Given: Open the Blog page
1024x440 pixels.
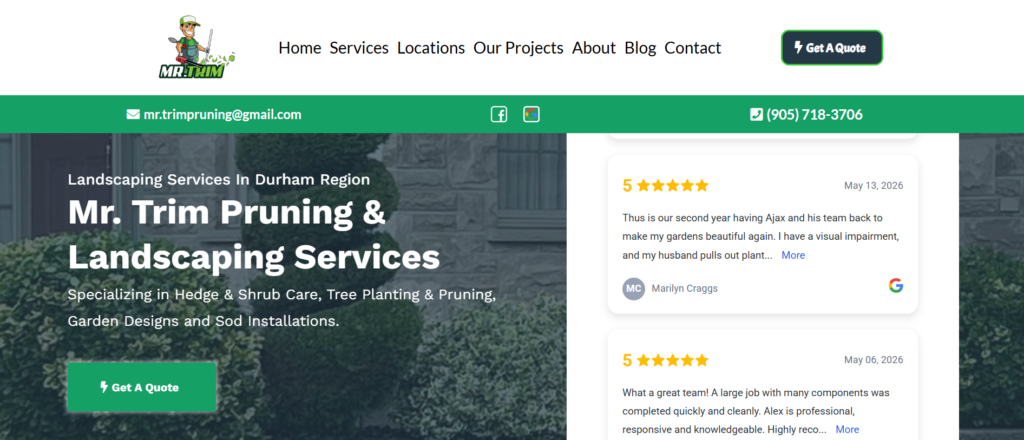Looking at the screenshot, I should click(x=640, y=48).
